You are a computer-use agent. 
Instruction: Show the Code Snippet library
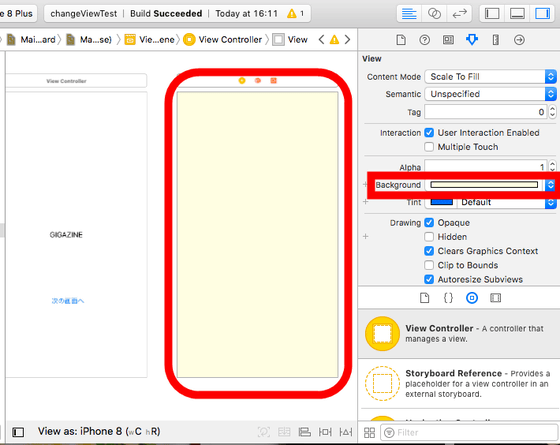(x=448, y=298)
